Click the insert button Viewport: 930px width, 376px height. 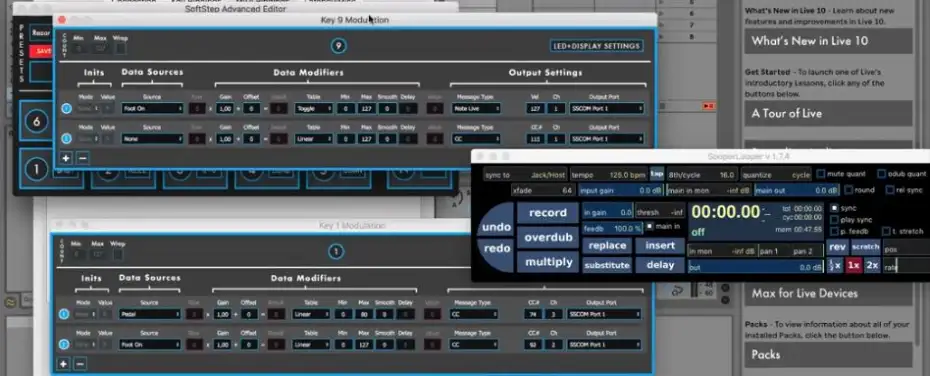[660, 246]
